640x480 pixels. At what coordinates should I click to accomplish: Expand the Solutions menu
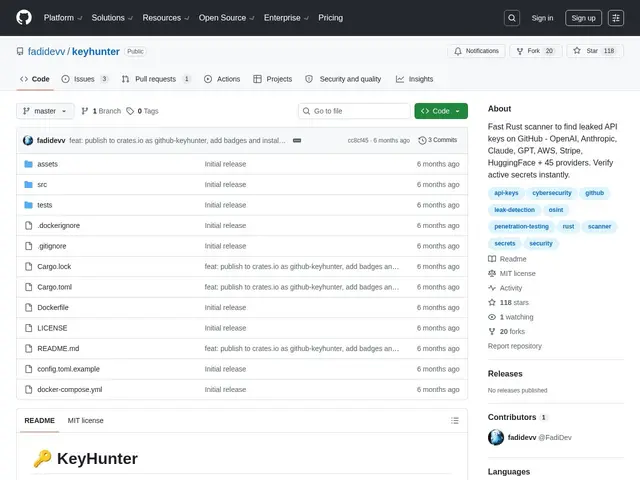pyautogui.click(x=112, y=18)
